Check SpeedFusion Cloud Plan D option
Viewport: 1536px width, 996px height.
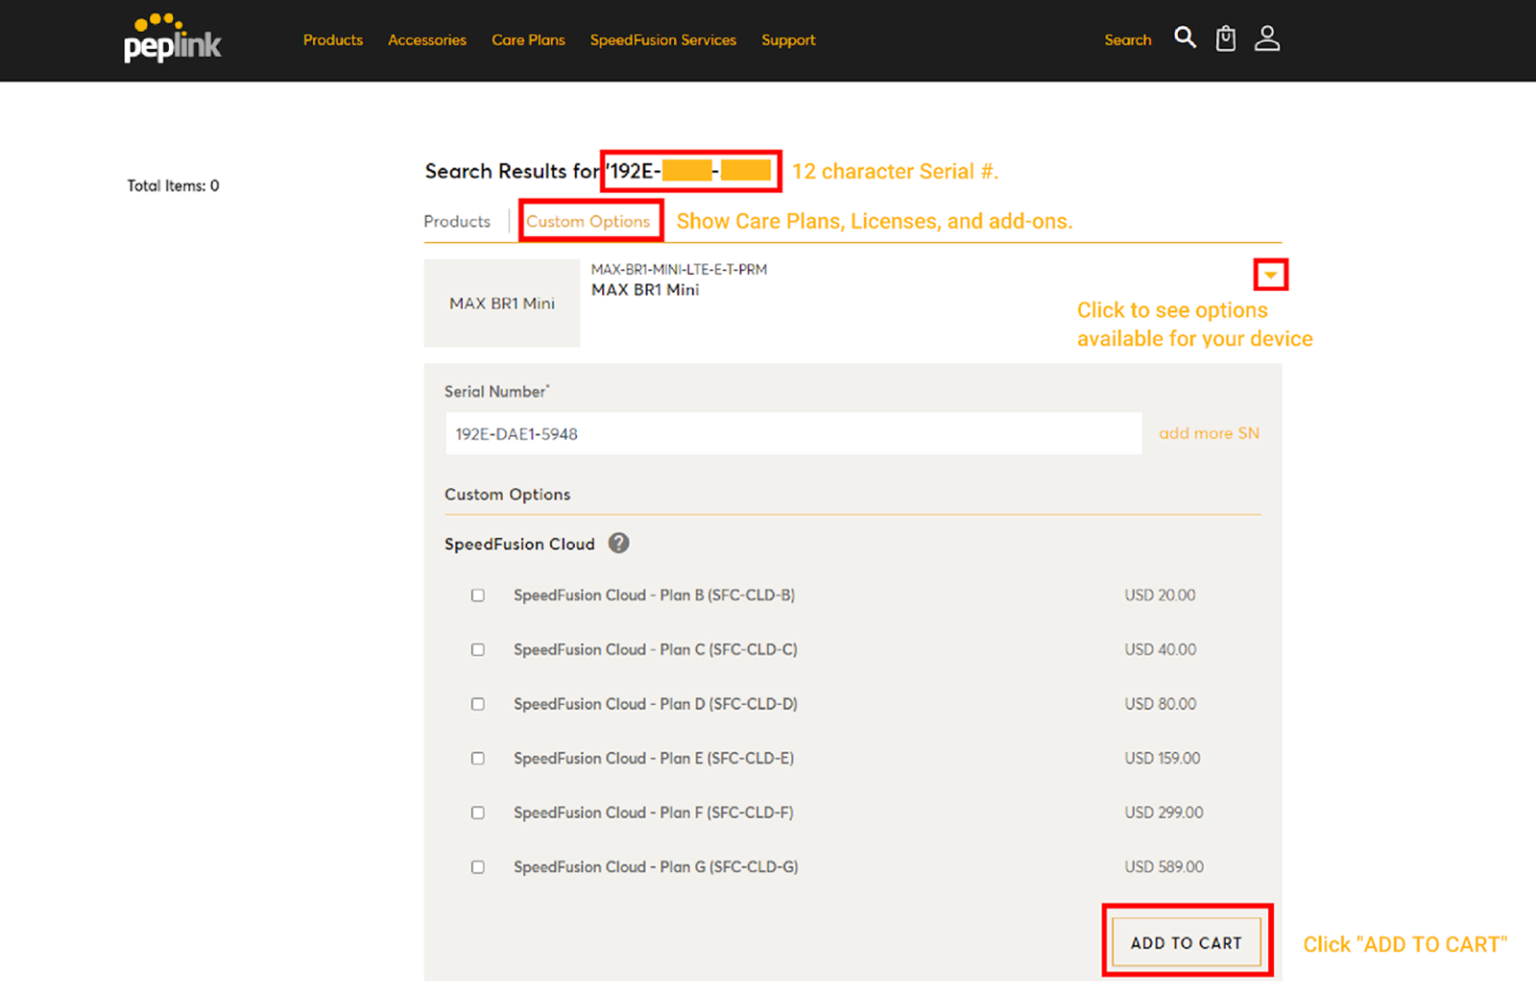click(x=478, y=704)
